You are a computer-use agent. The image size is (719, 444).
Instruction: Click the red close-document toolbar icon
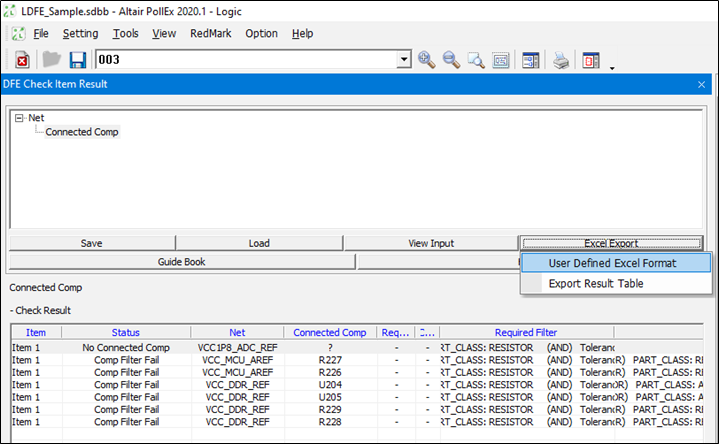pyautogui.click(x=22, y=60)
